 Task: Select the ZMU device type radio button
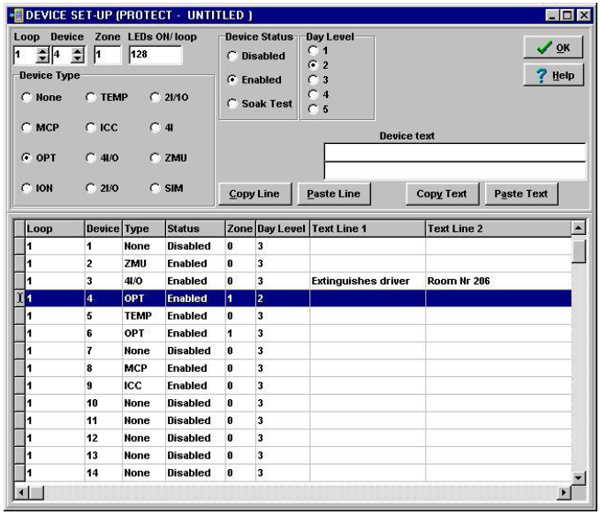(156, 158)
